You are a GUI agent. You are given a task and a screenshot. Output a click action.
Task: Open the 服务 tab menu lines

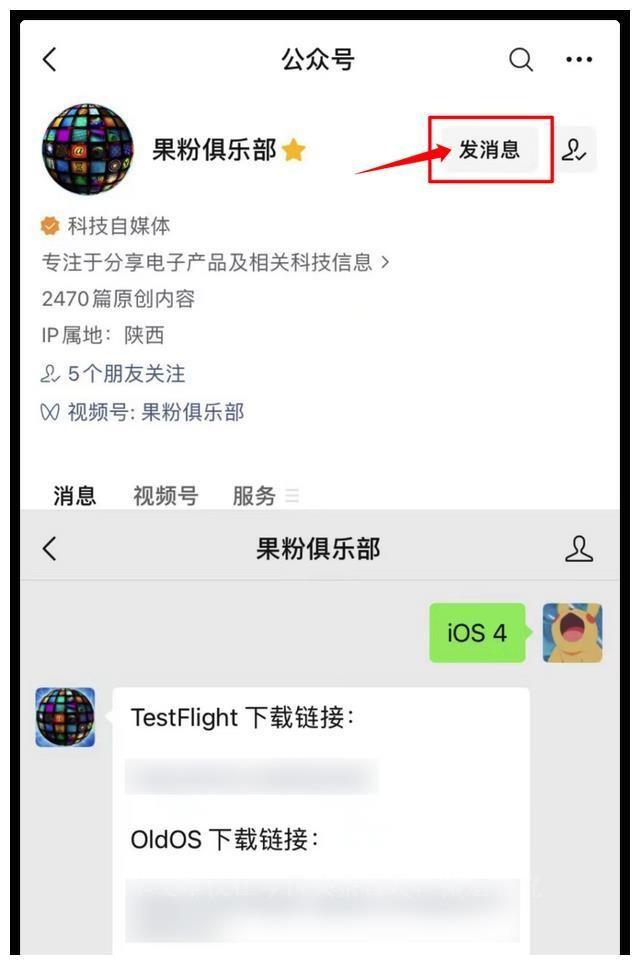coord(292,495)
